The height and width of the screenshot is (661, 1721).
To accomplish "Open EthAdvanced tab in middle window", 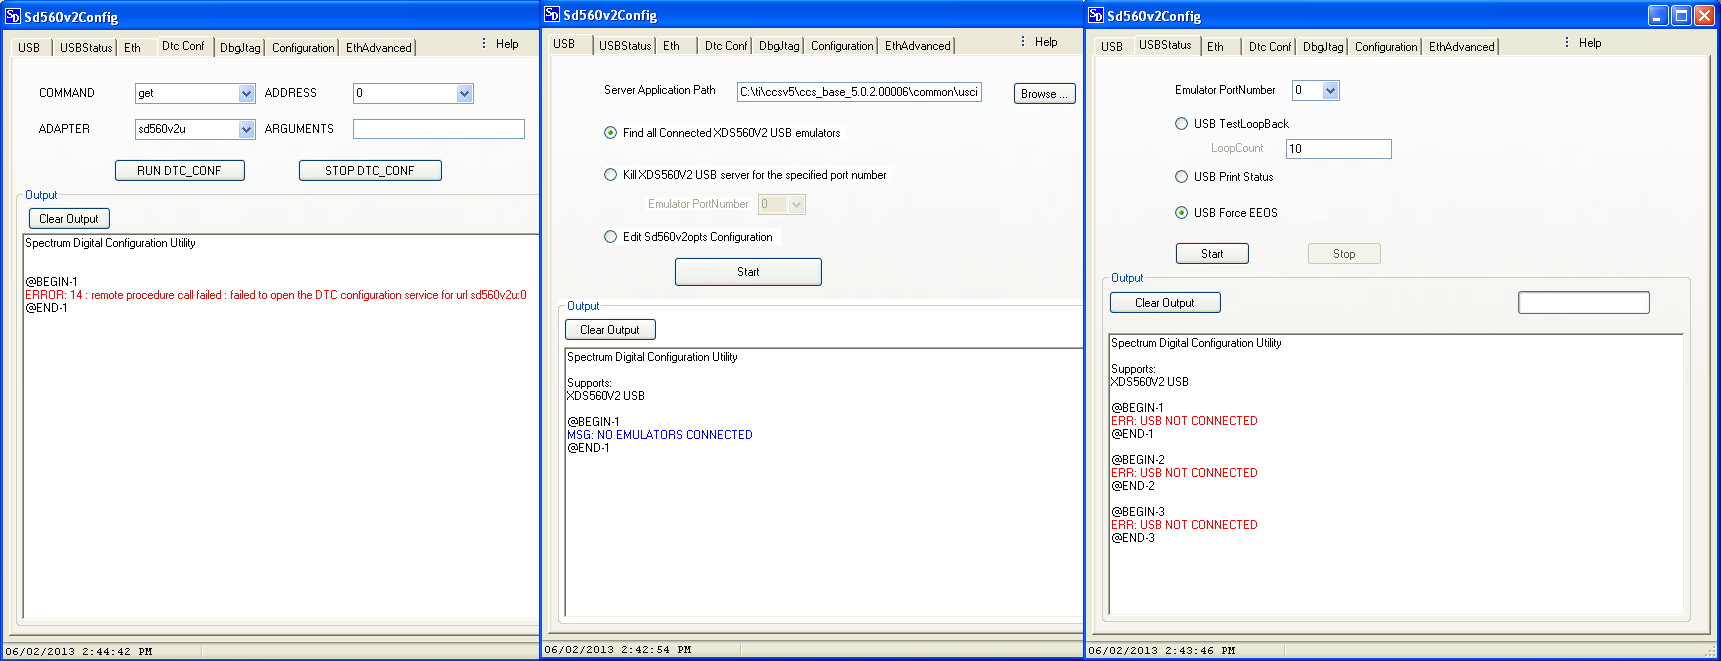I will coord(918,46).
